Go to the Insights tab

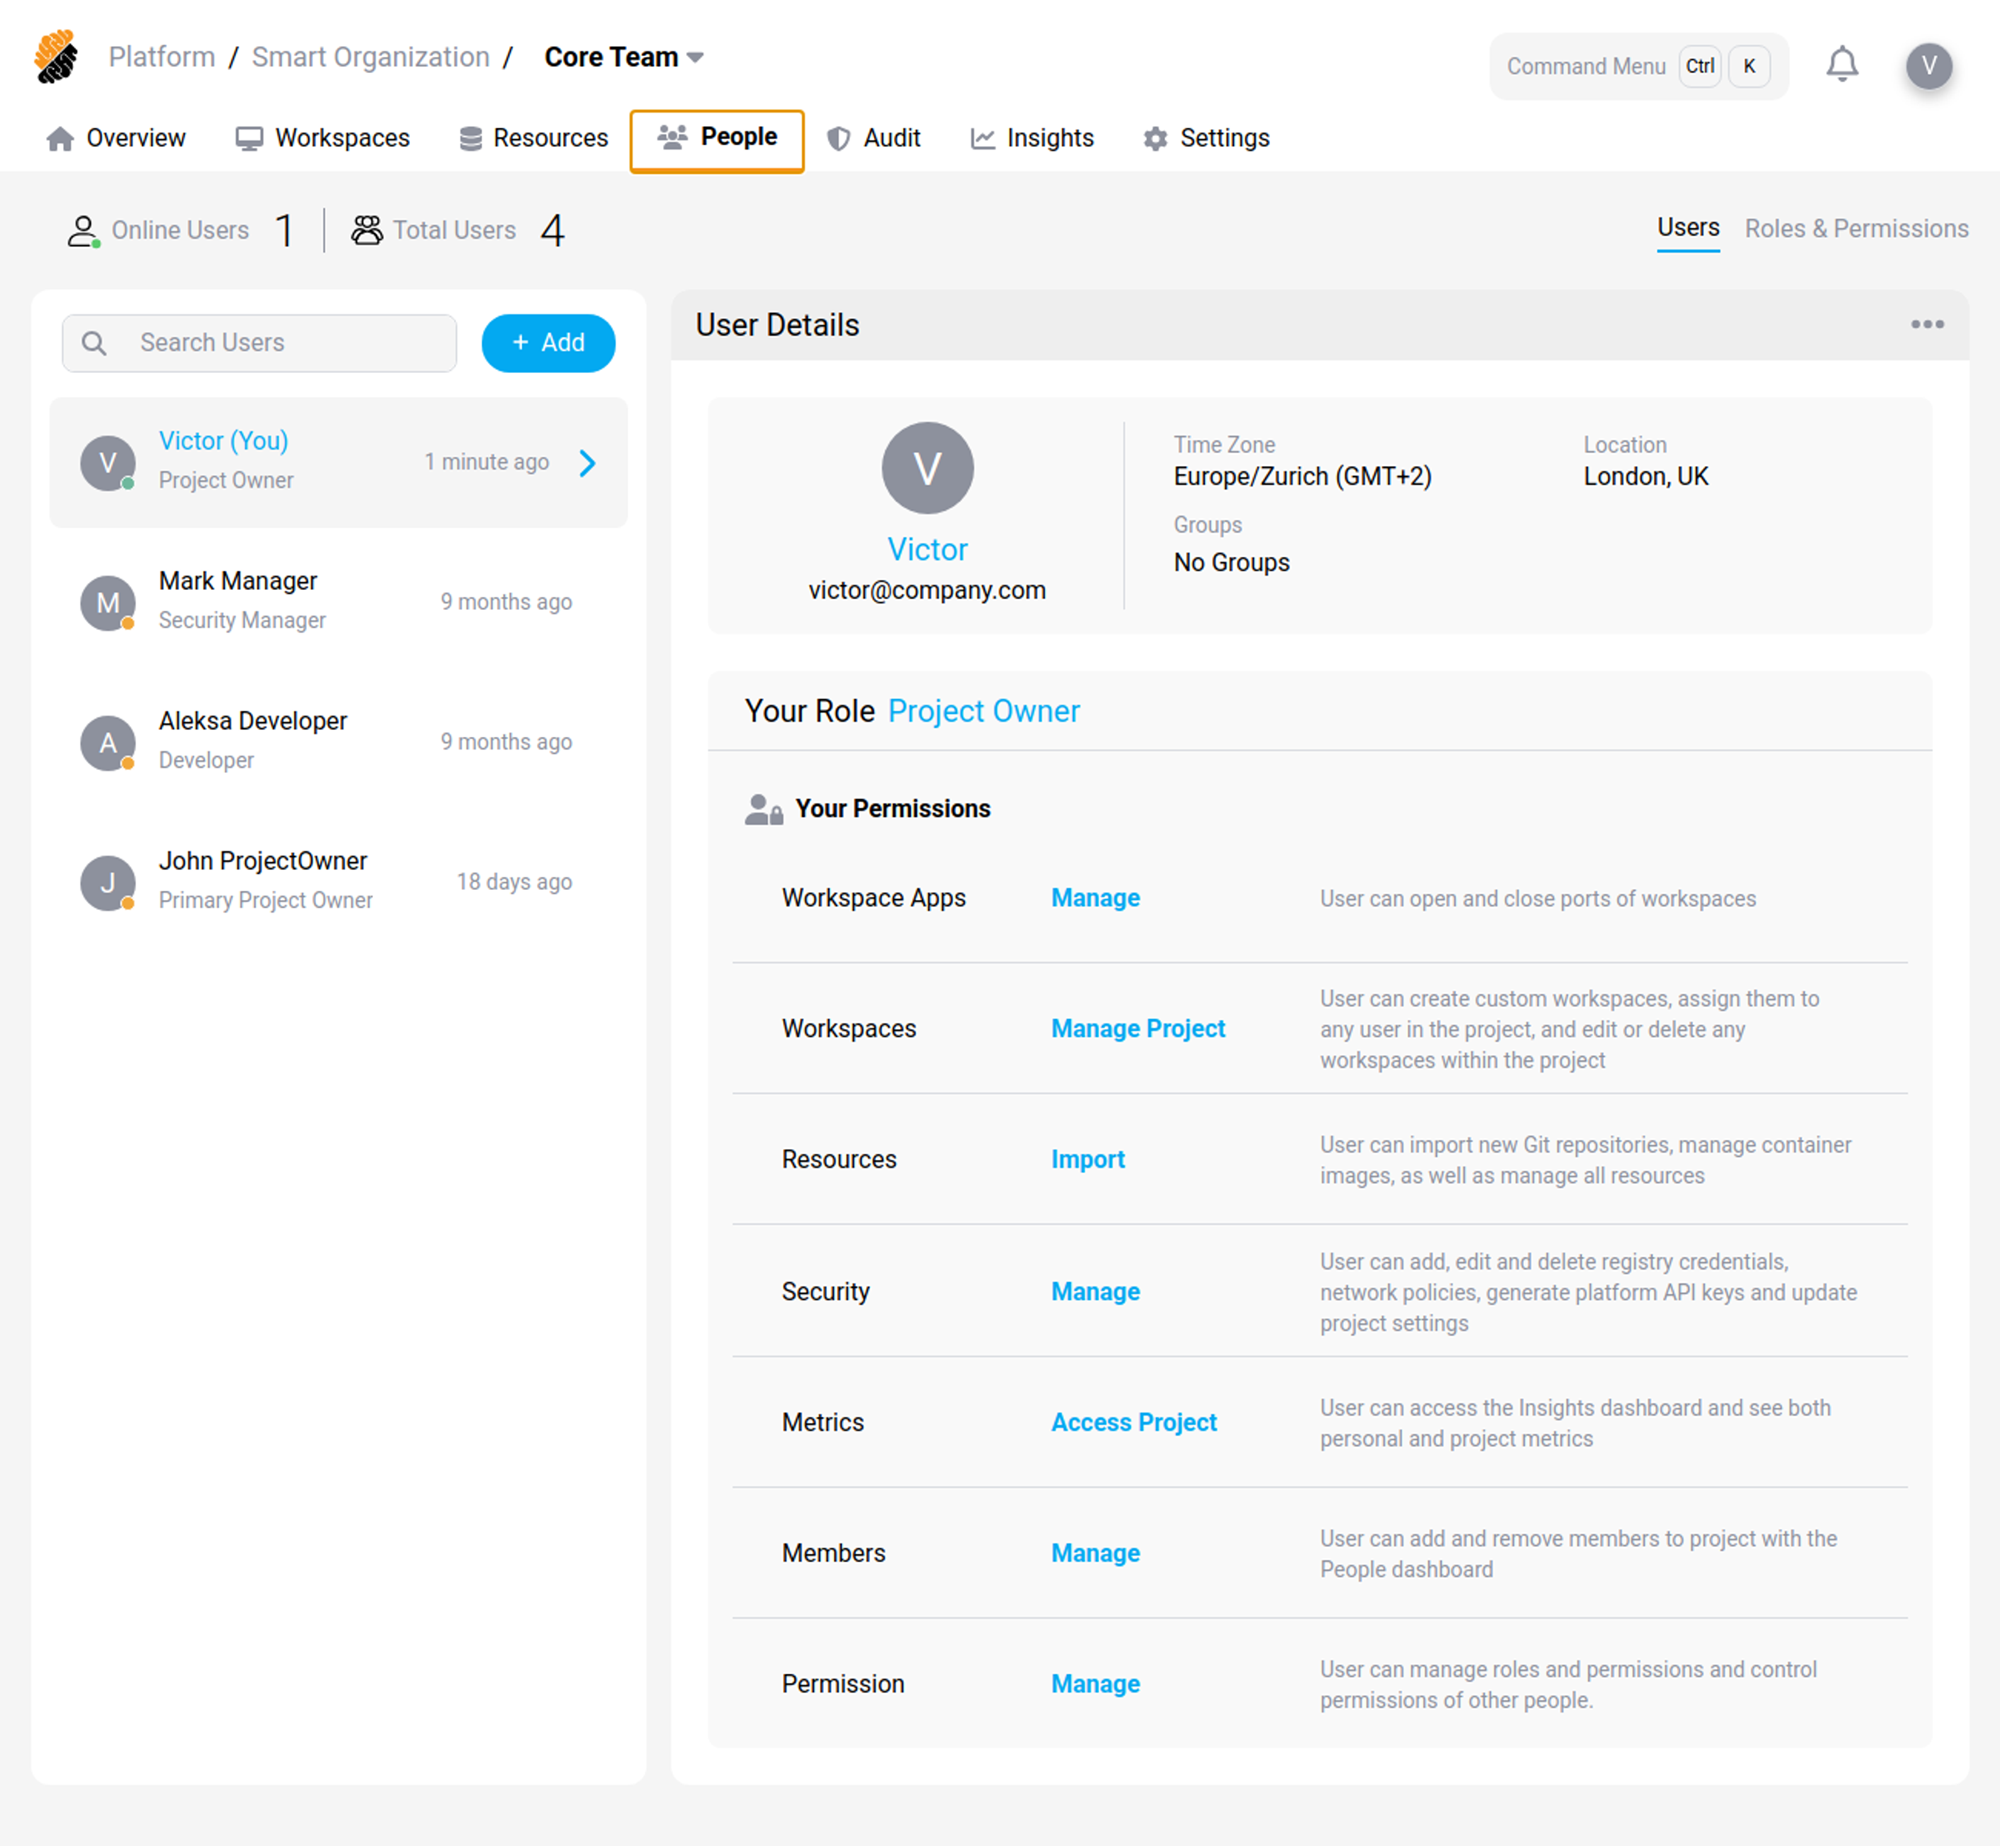1032,138
